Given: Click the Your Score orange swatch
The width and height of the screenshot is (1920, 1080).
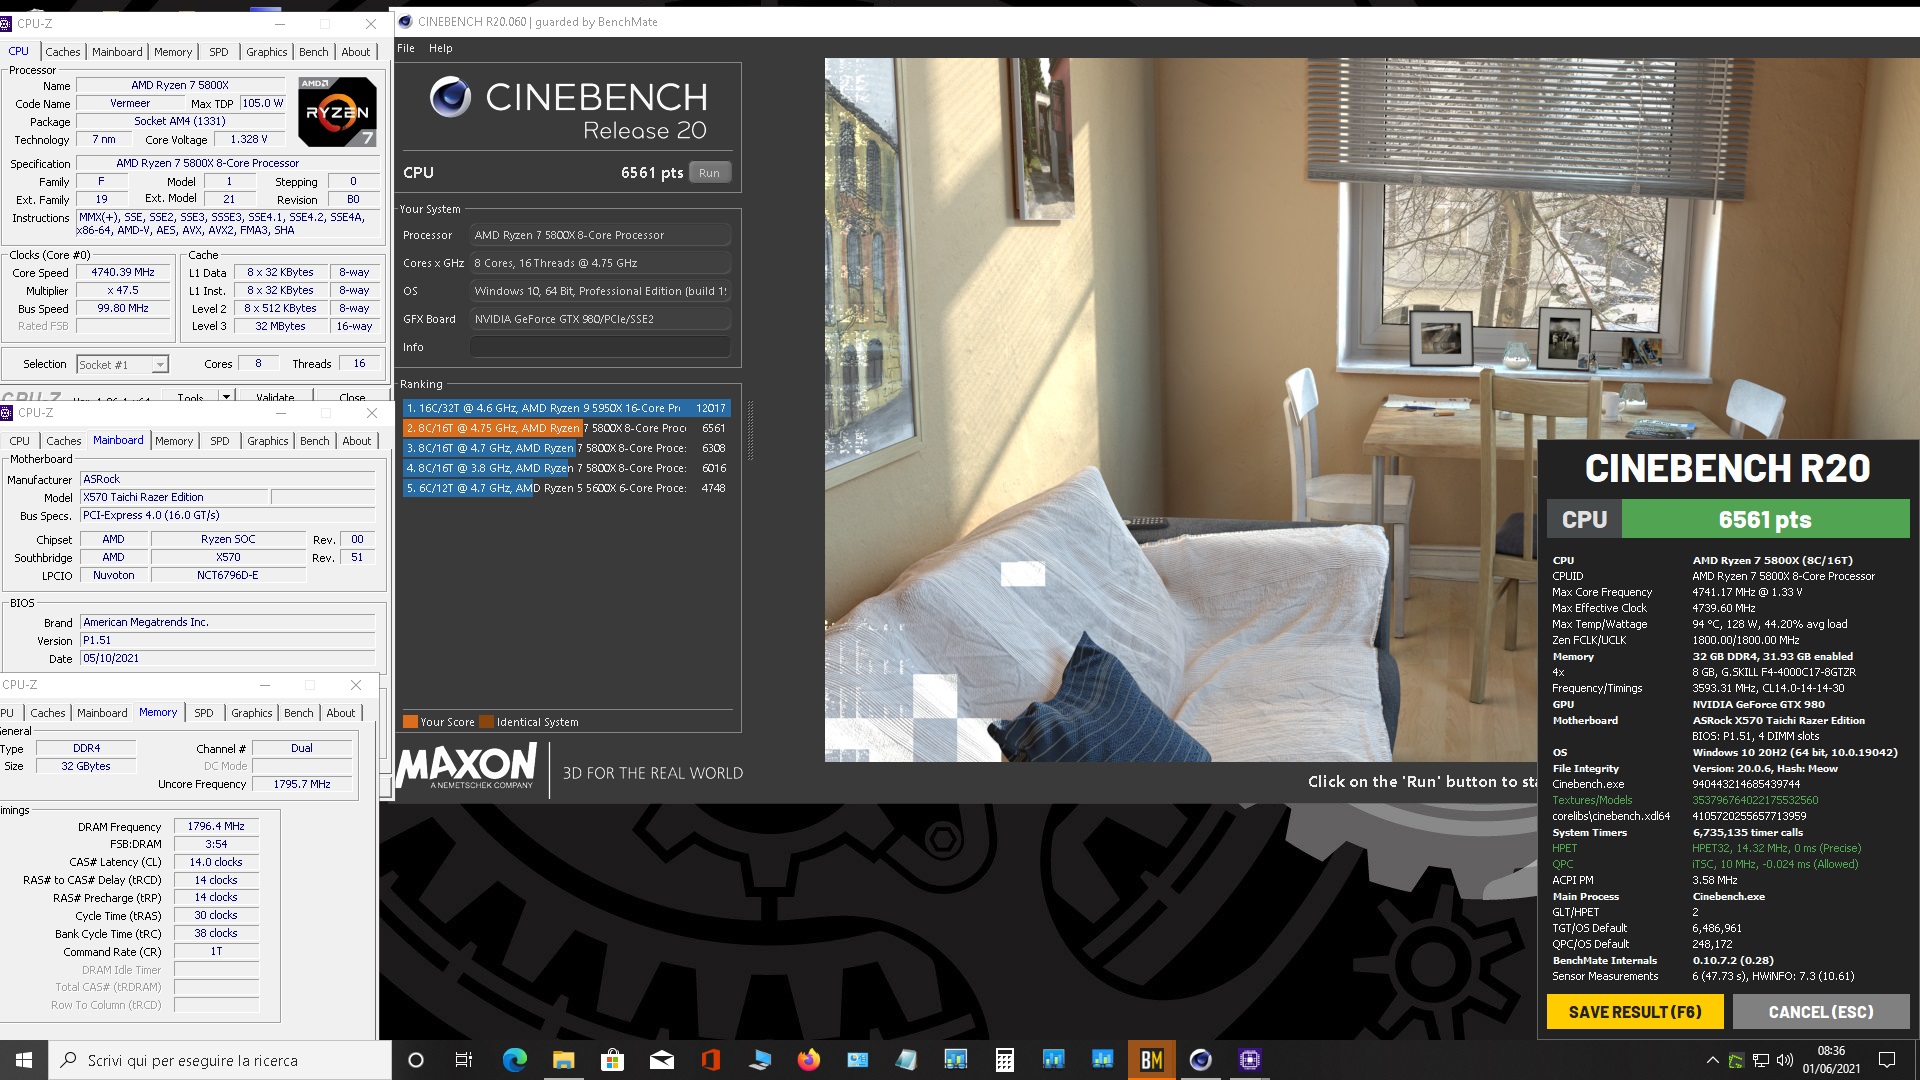Looking at the screenshot, I should tap(410, 722).
